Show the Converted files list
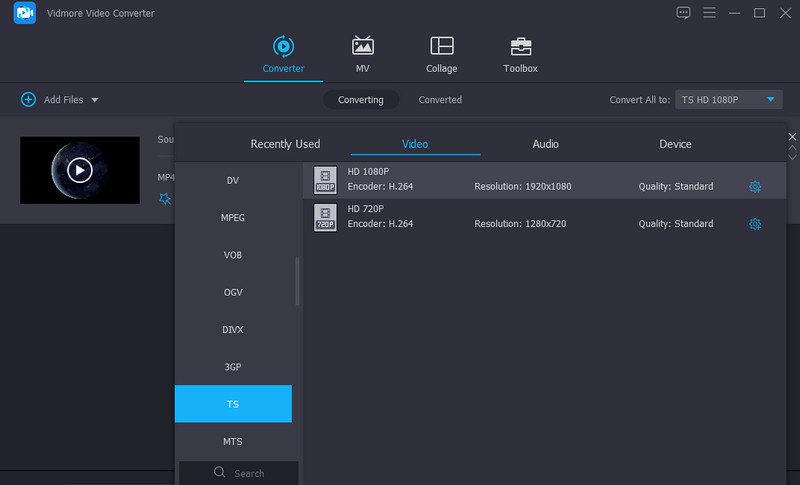800x485 pixels. [440, 100]
